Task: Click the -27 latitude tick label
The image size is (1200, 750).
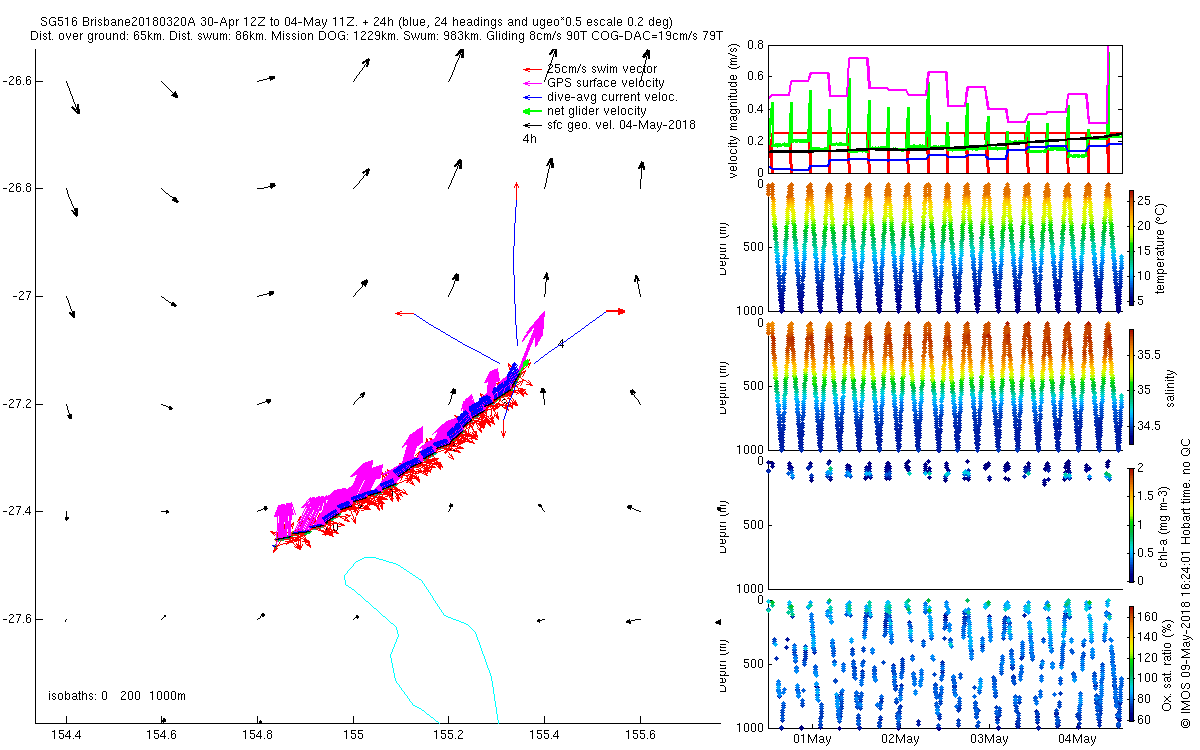Action: 23,296
